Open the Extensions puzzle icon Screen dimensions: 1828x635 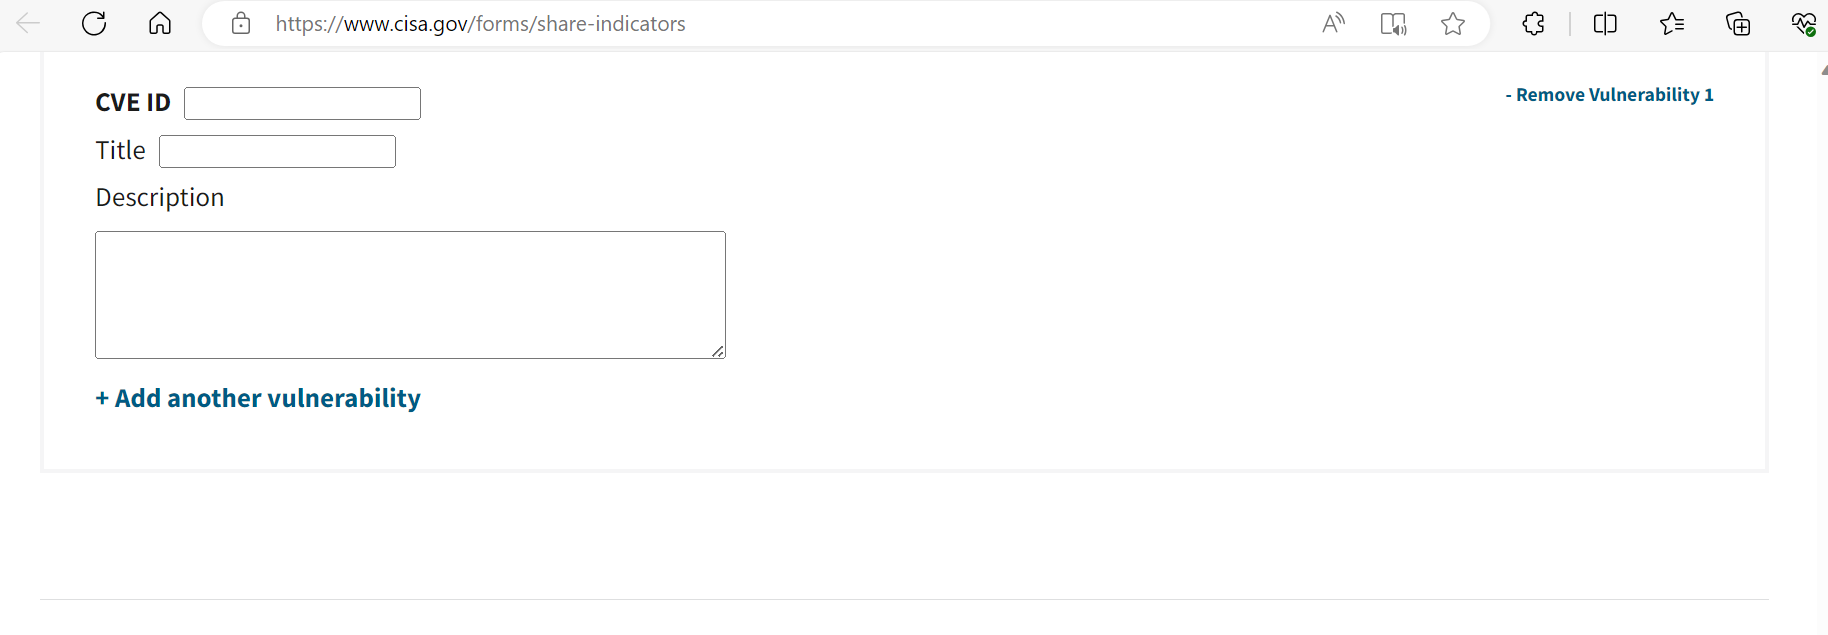coord(1533,24)
